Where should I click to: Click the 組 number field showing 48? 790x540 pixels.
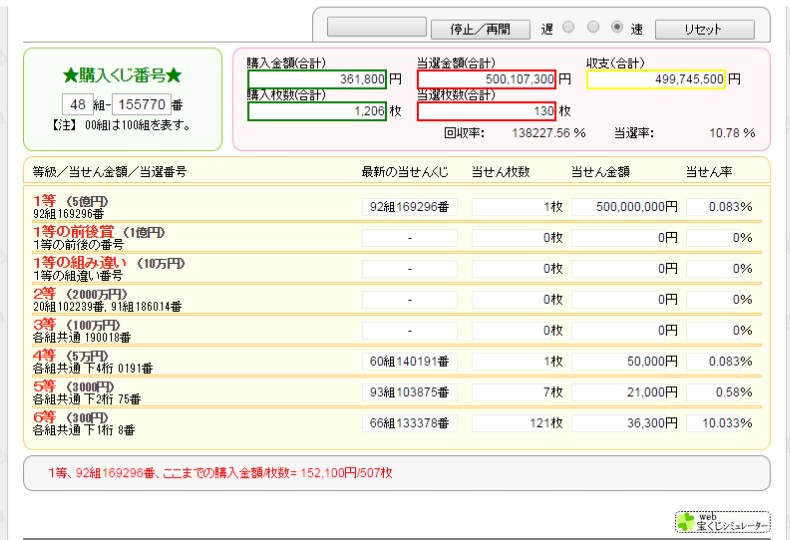[77, 104]
